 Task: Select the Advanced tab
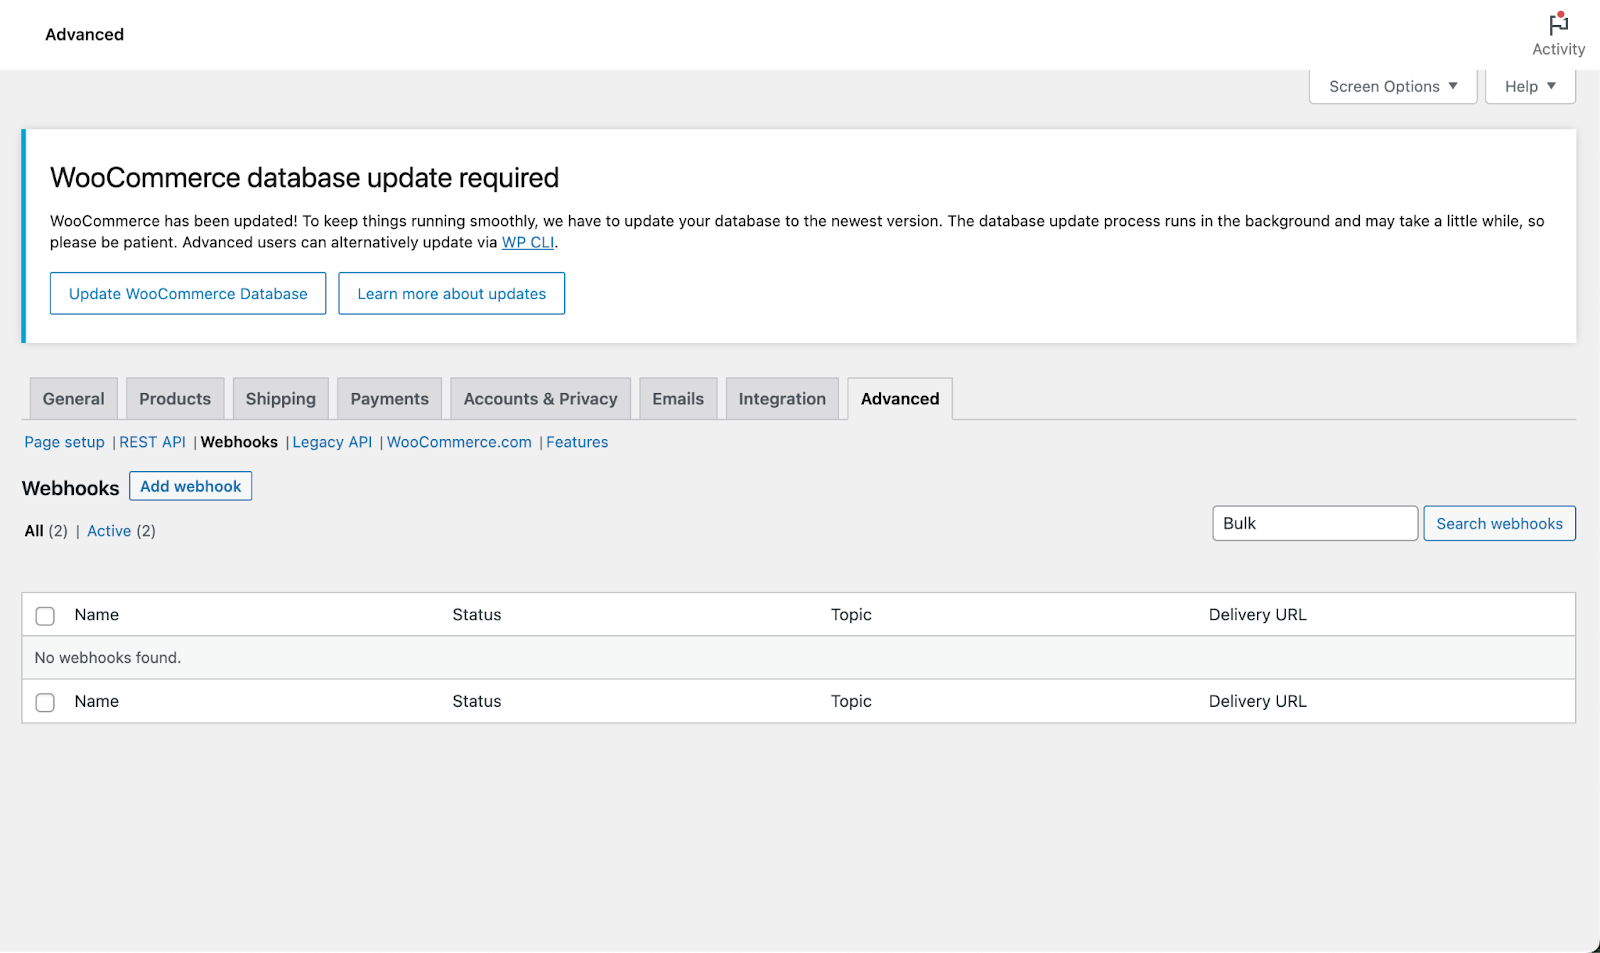(900, 399)
